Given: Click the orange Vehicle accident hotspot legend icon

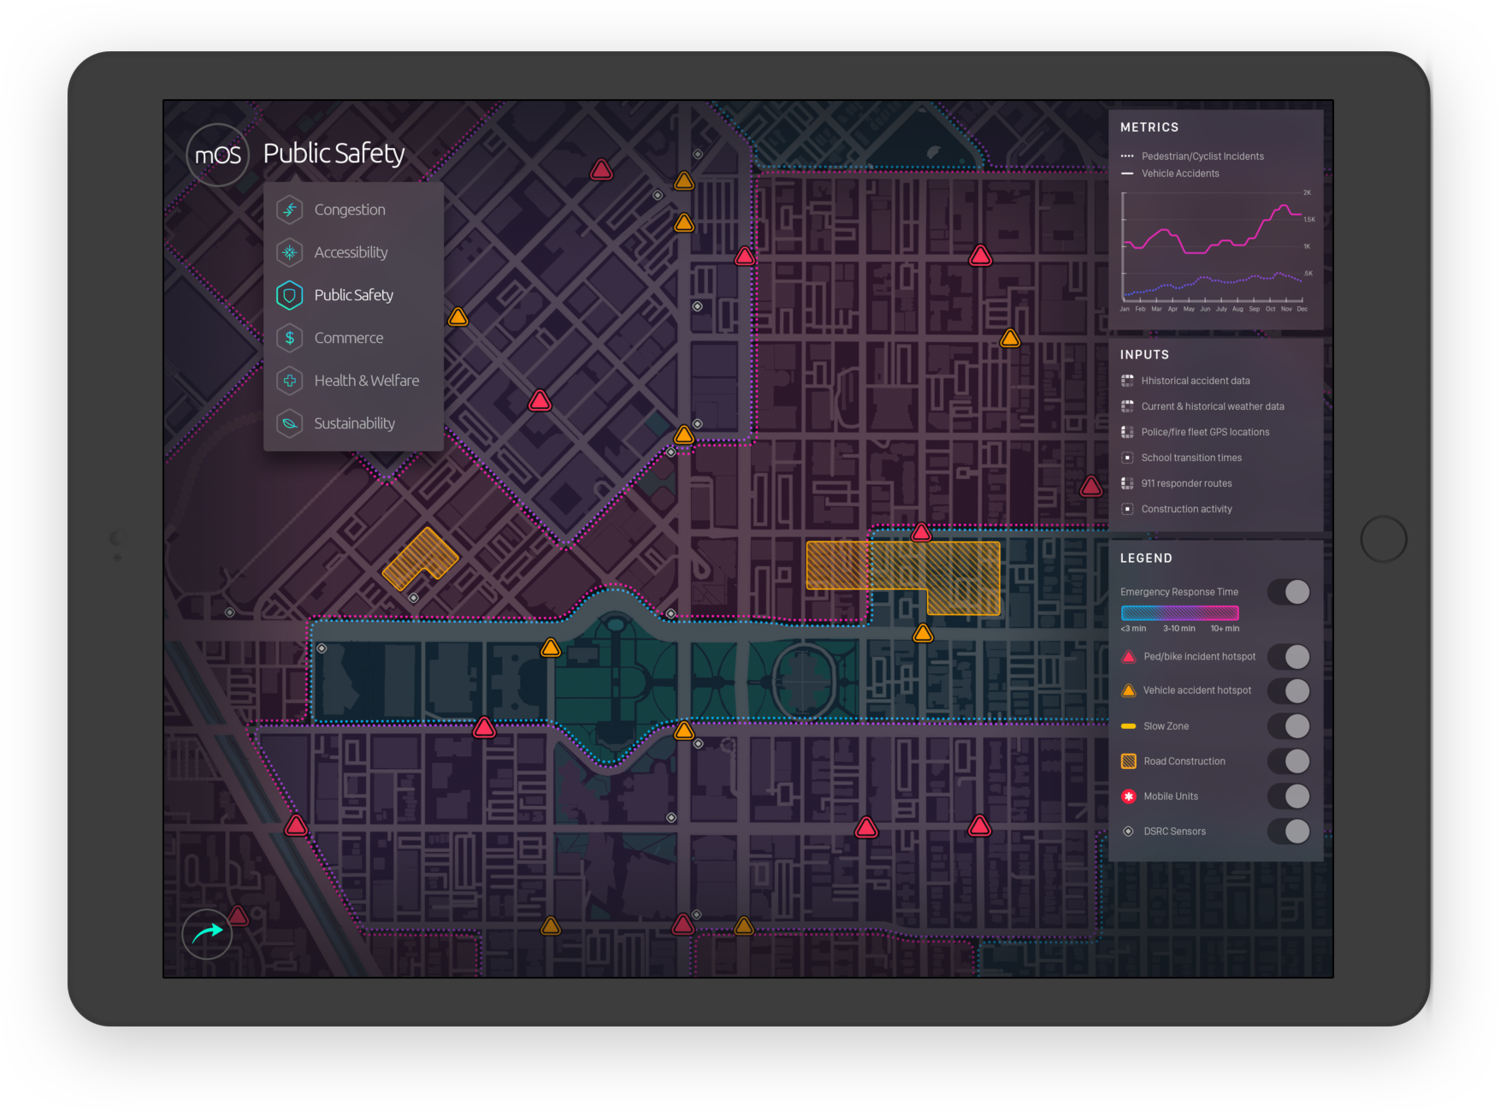Looking at the screenshot, I should point(1128,691).
